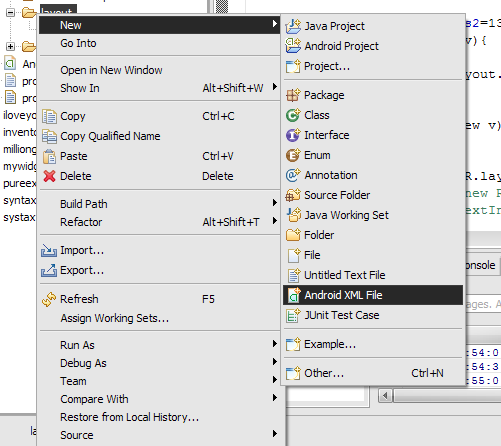Select Open in New Window

pyautogui.click(x=160, y=70)
